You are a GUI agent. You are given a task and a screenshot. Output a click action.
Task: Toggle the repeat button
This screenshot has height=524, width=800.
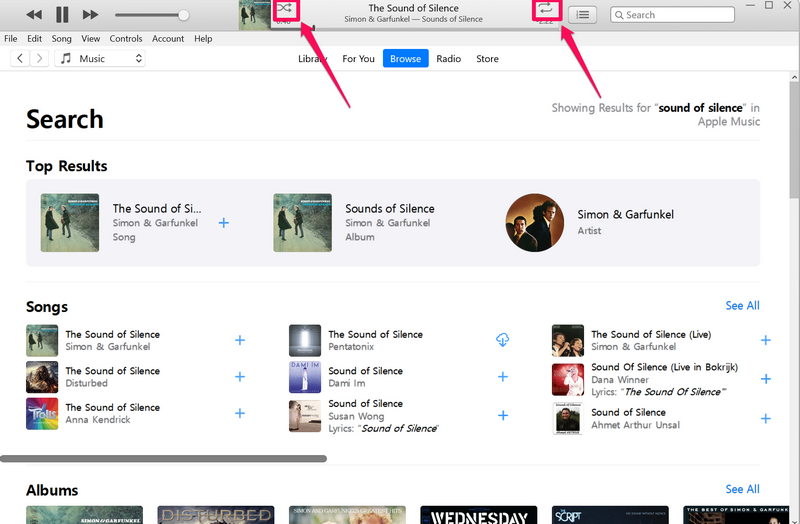pos(546,9)
